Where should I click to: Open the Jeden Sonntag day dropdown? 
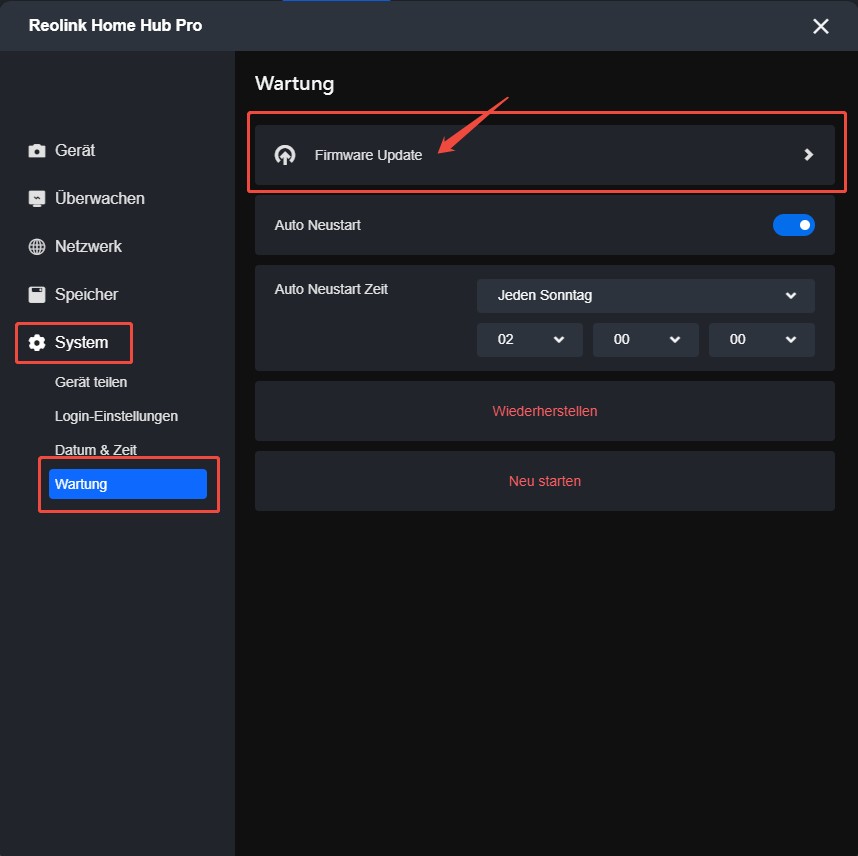645,296
